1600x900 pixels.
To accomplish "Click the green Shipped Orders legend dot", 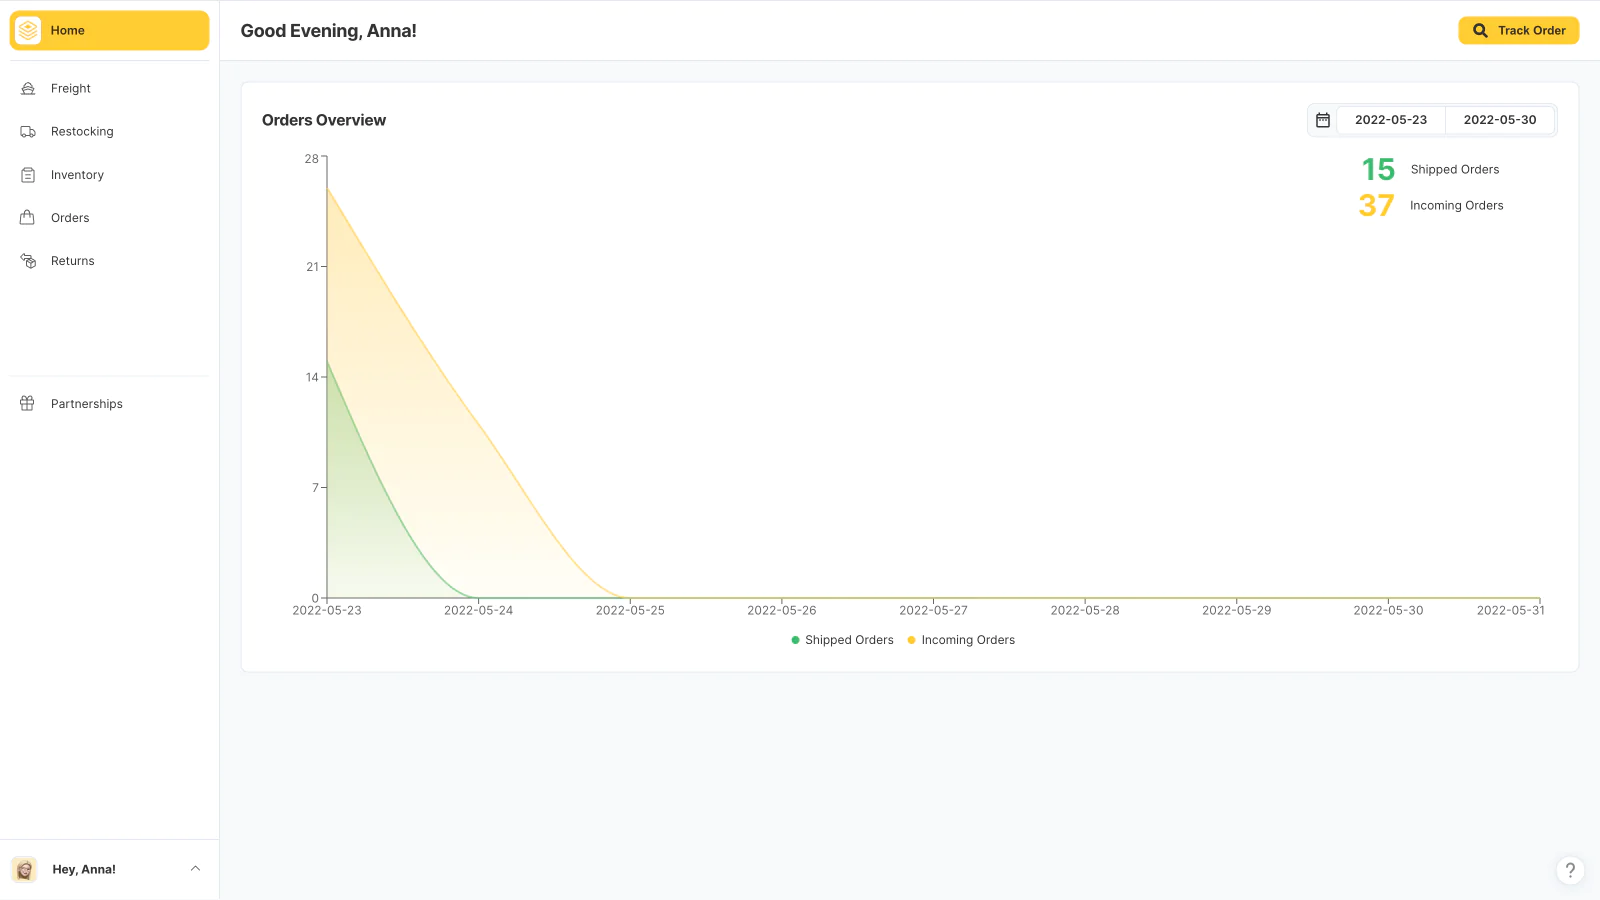I will (796, 640).
